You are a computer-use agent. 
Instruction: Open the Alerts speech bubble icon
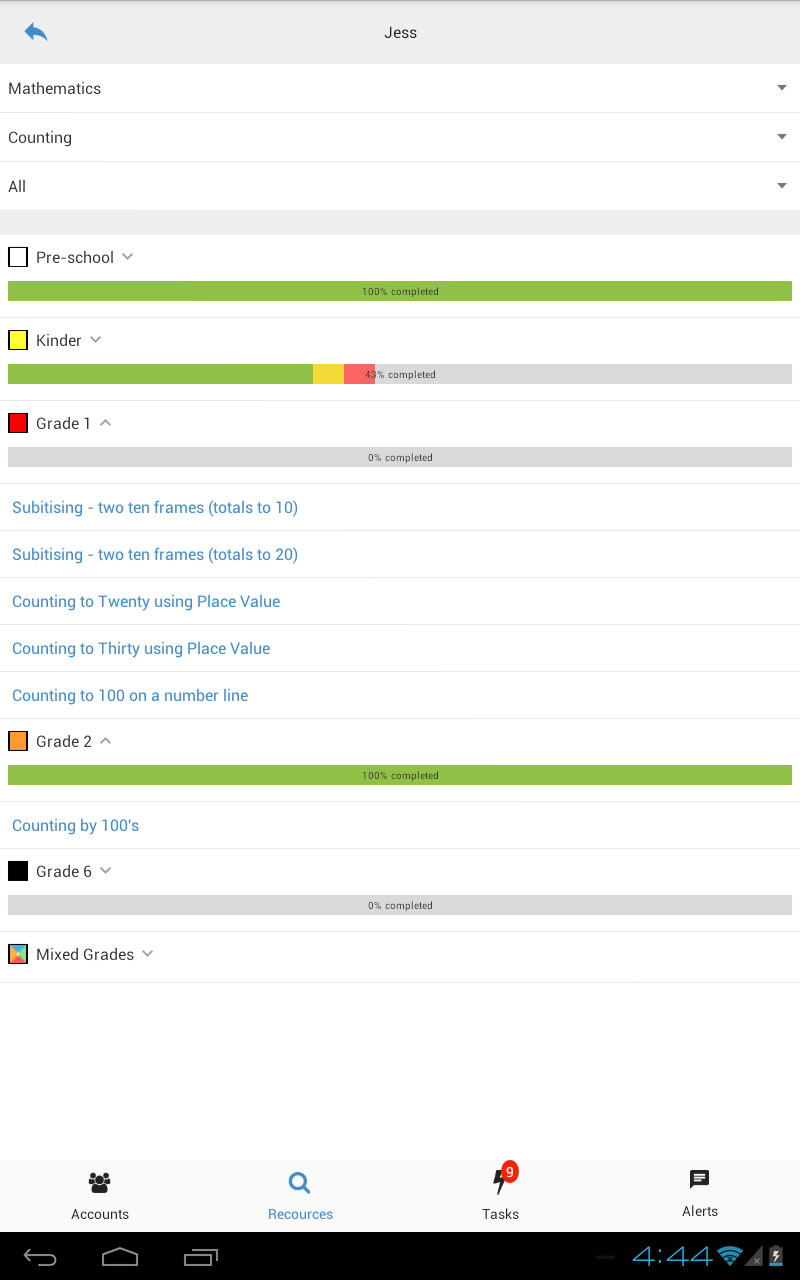coord(700,1180)
